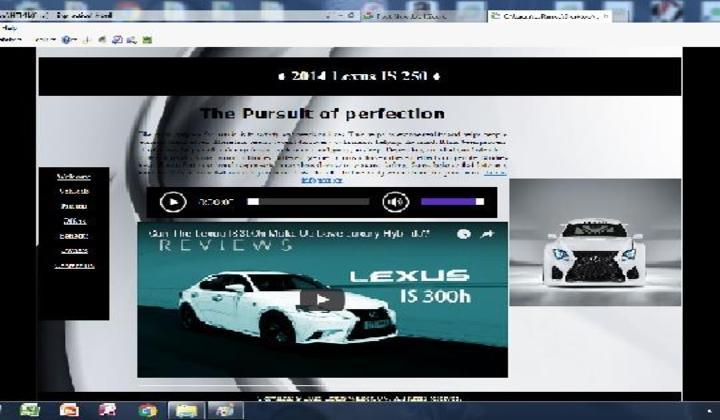Open the Help menu
720x420 pixels.
[x=9, y=28]
